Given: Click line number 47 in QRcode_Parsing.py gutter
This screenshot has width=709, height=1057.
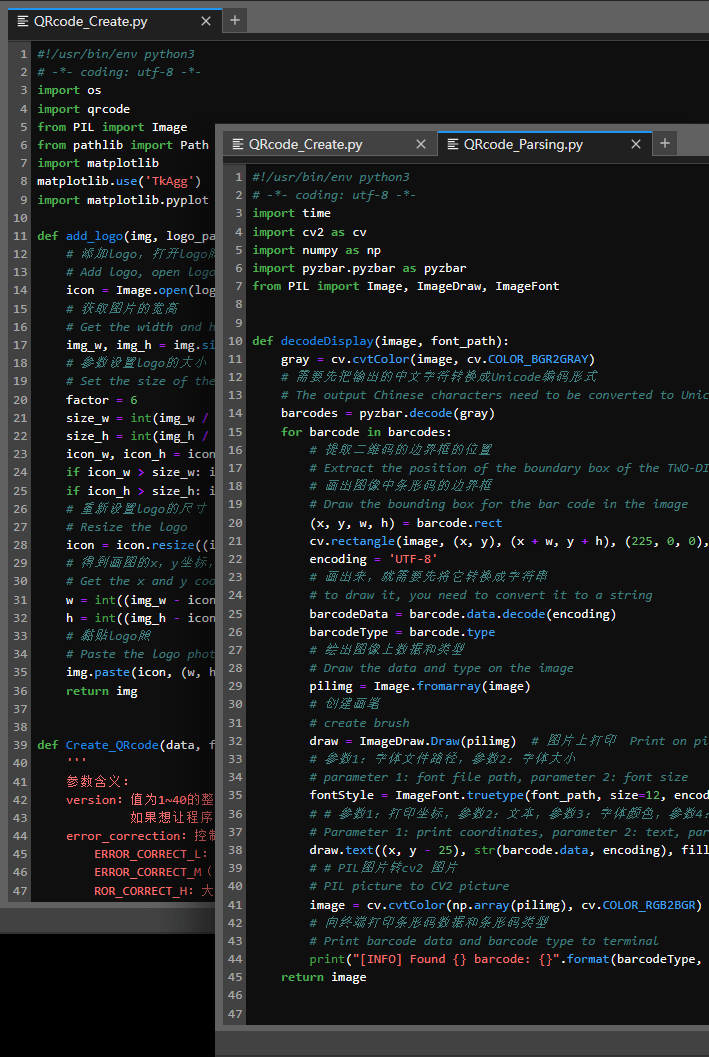Looking at the screenshot, I should tap(235, 1014).
